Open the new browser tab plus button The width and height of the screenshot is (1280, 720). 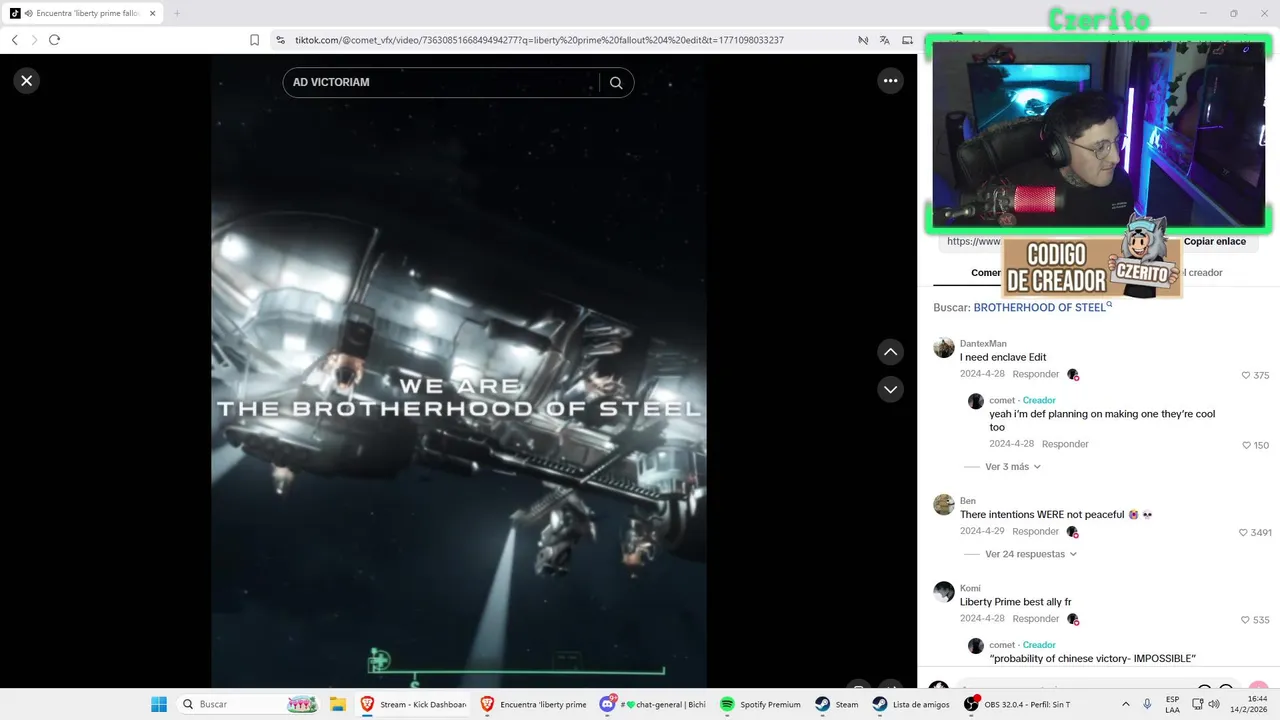click(177, 13)
